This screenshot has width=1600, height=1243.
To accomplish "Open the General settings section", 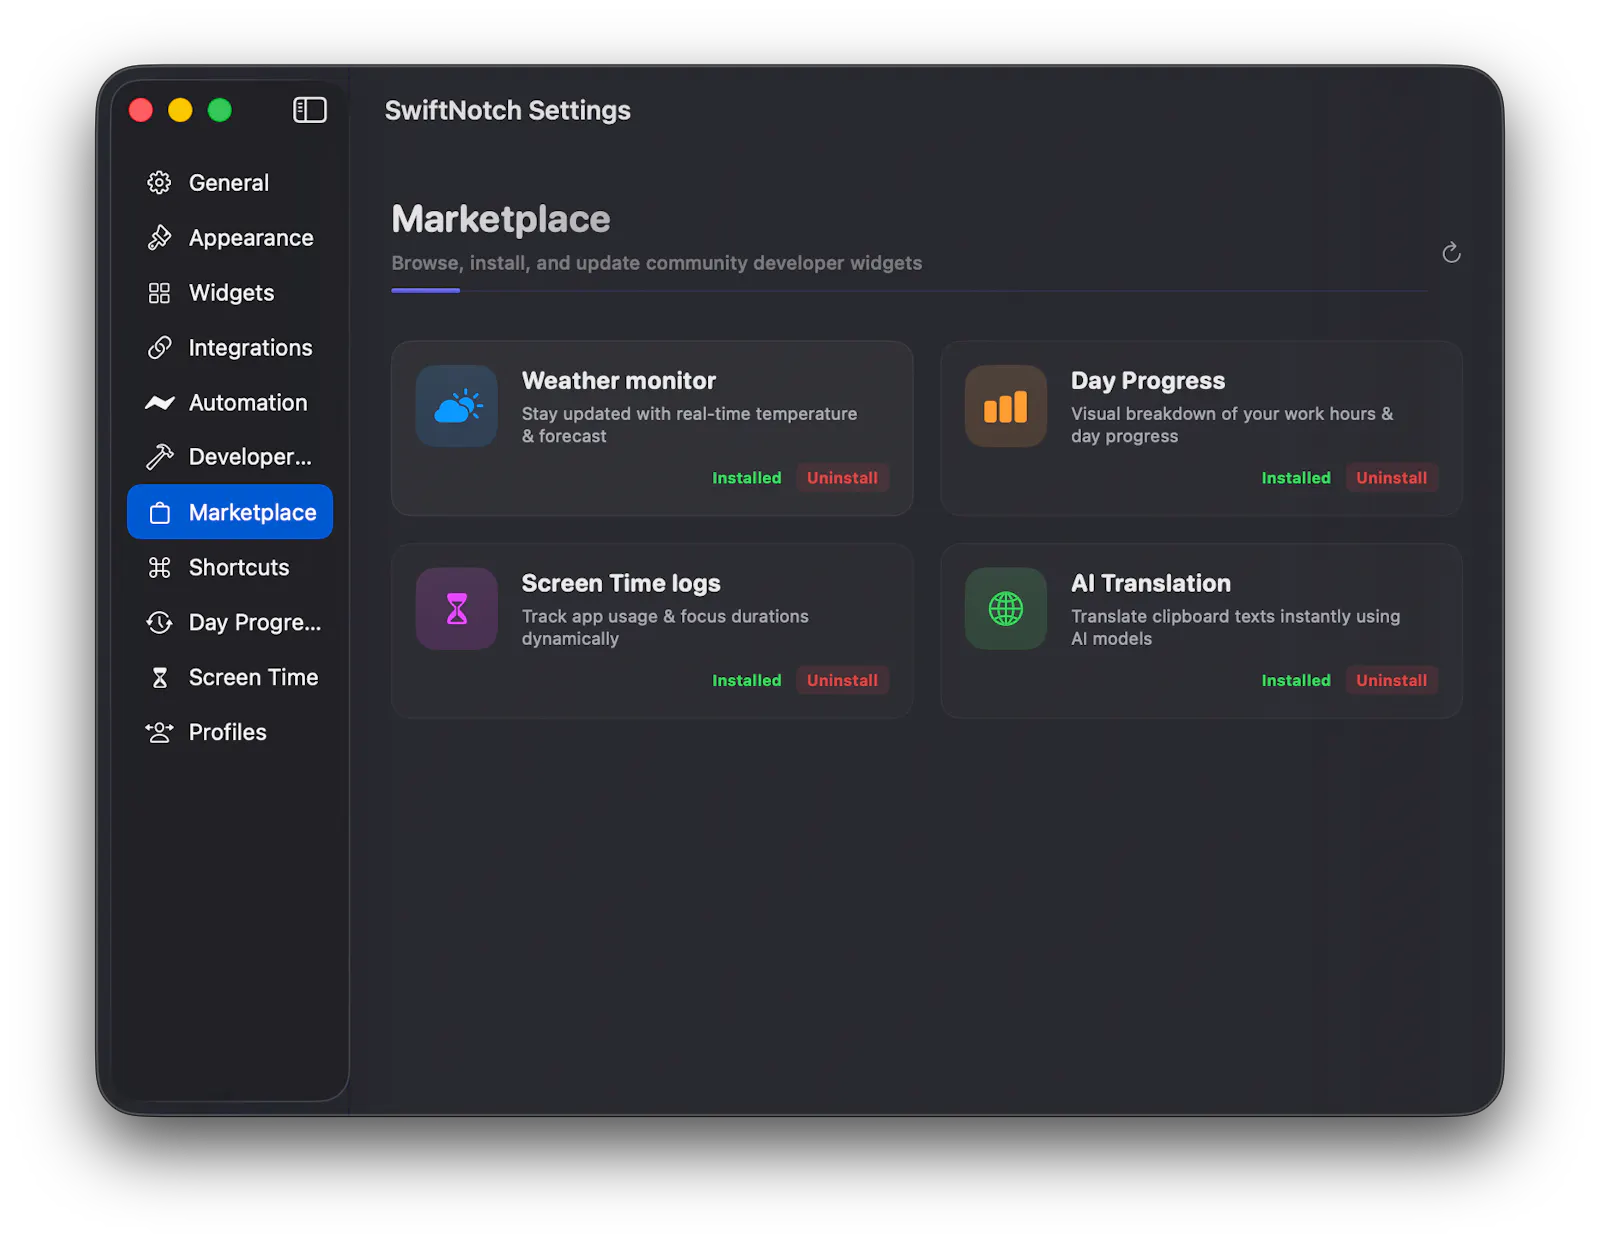I will pyautogui.click(x=230, y=182).
